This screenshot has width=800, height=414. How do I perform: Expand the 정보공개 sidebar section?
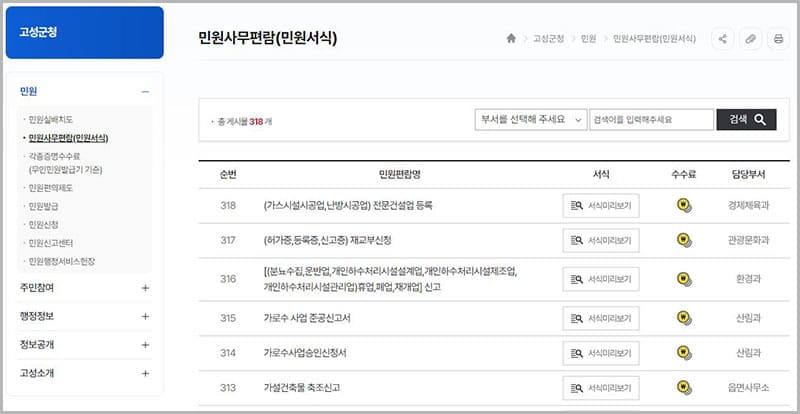[145, 345]
